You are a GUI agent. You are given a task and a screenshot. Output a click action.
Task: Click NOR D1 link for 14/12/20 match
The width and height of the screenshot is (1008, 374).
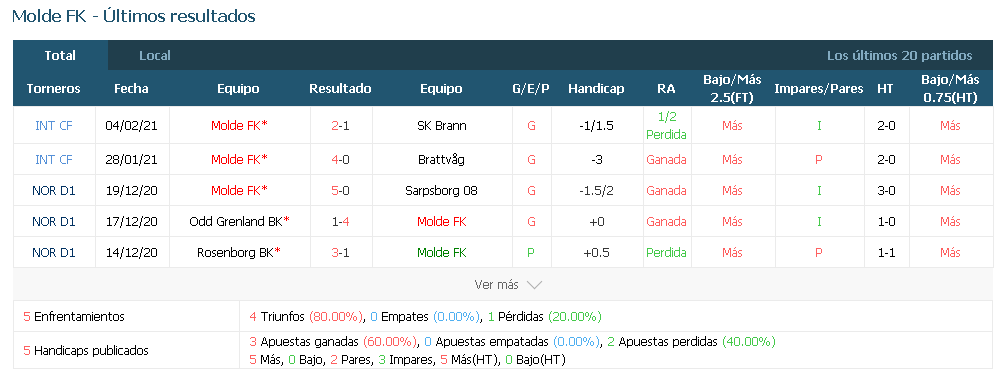coord(54,253)
